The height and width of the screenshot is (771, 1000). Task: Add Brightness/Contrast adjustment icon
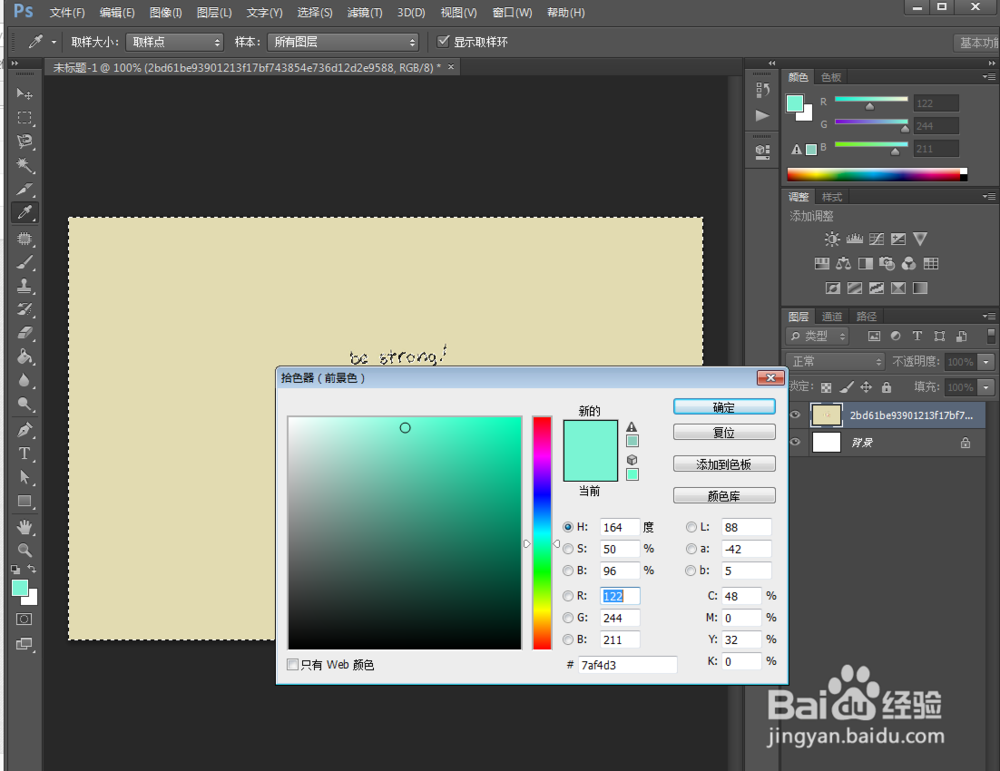832,239
